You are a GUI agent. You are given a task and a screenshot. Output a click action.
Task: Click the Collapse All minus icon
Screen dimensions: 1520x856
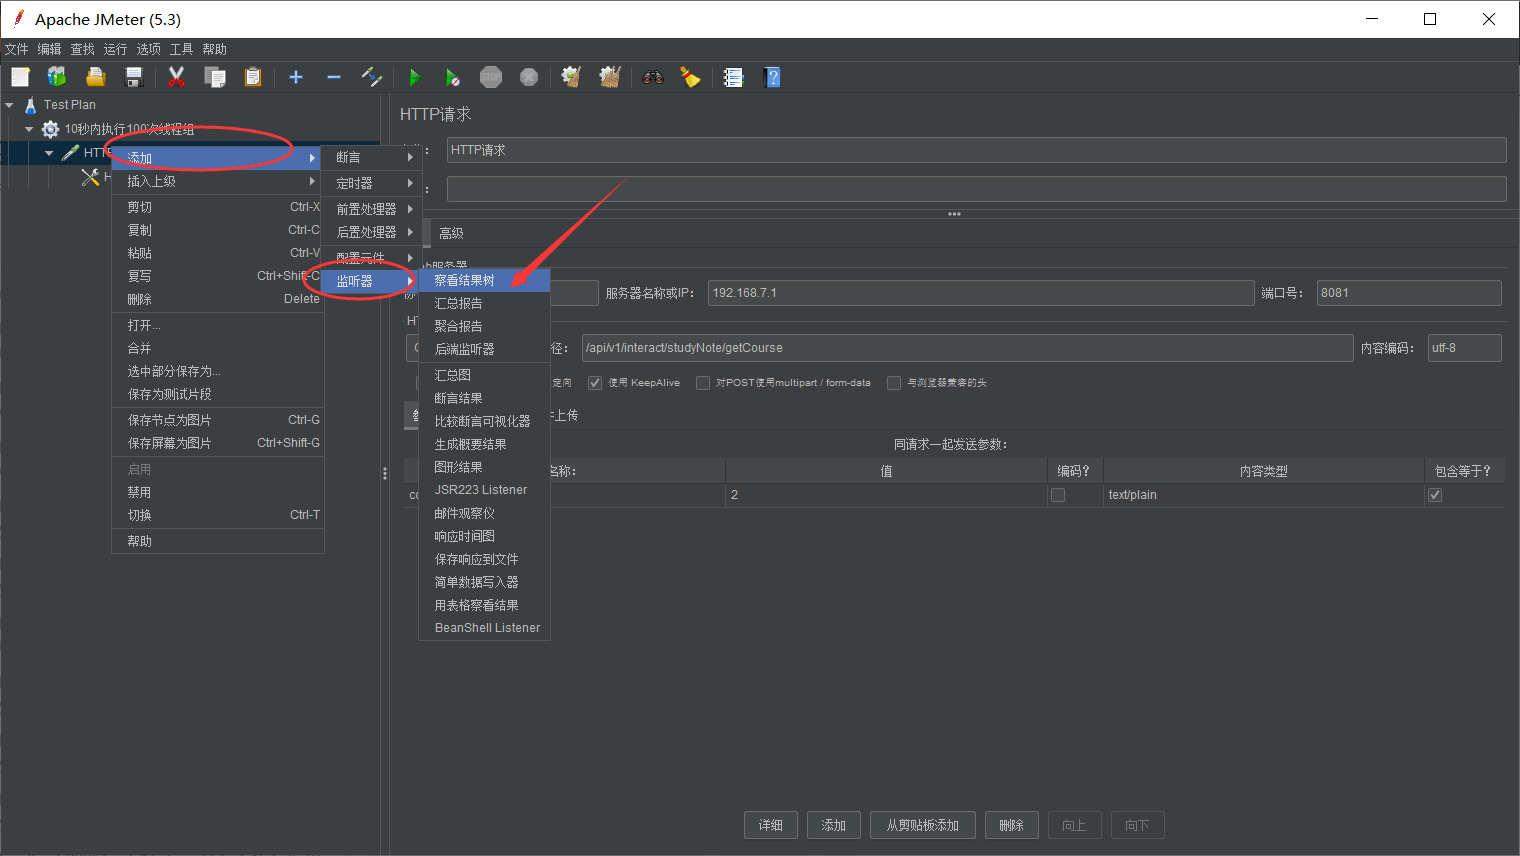334,77
